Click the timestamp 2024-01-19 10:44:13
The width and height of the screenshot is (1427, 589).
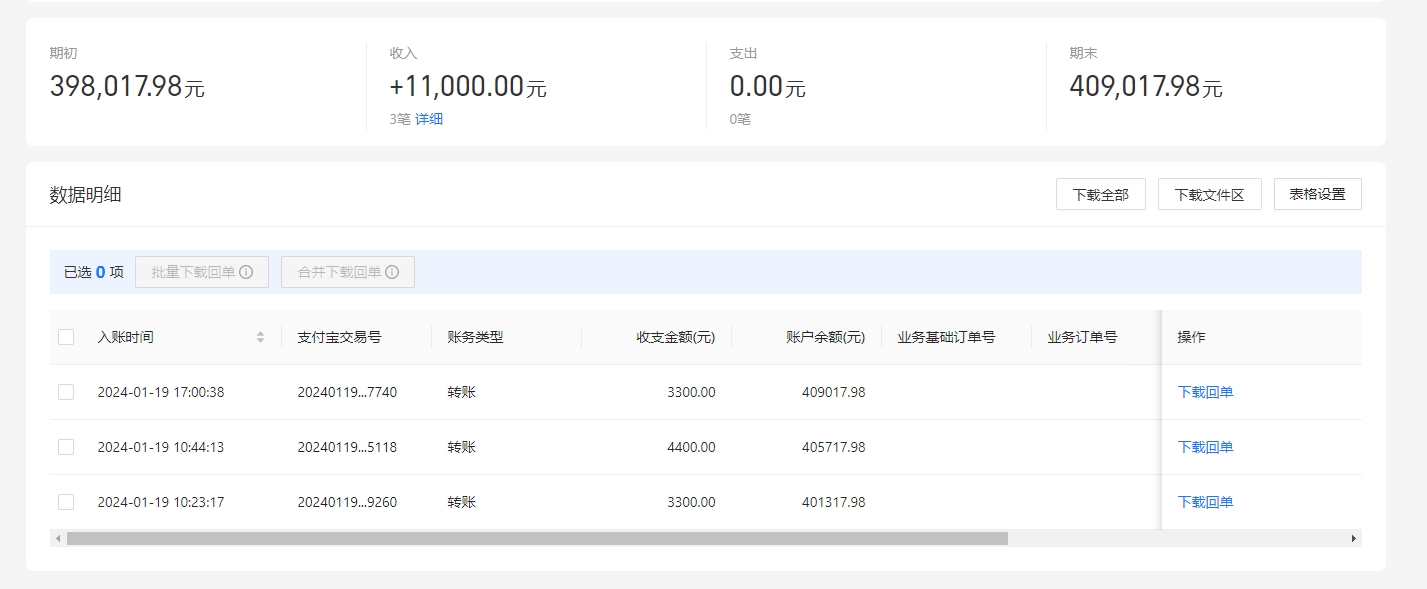click(161, 447)
